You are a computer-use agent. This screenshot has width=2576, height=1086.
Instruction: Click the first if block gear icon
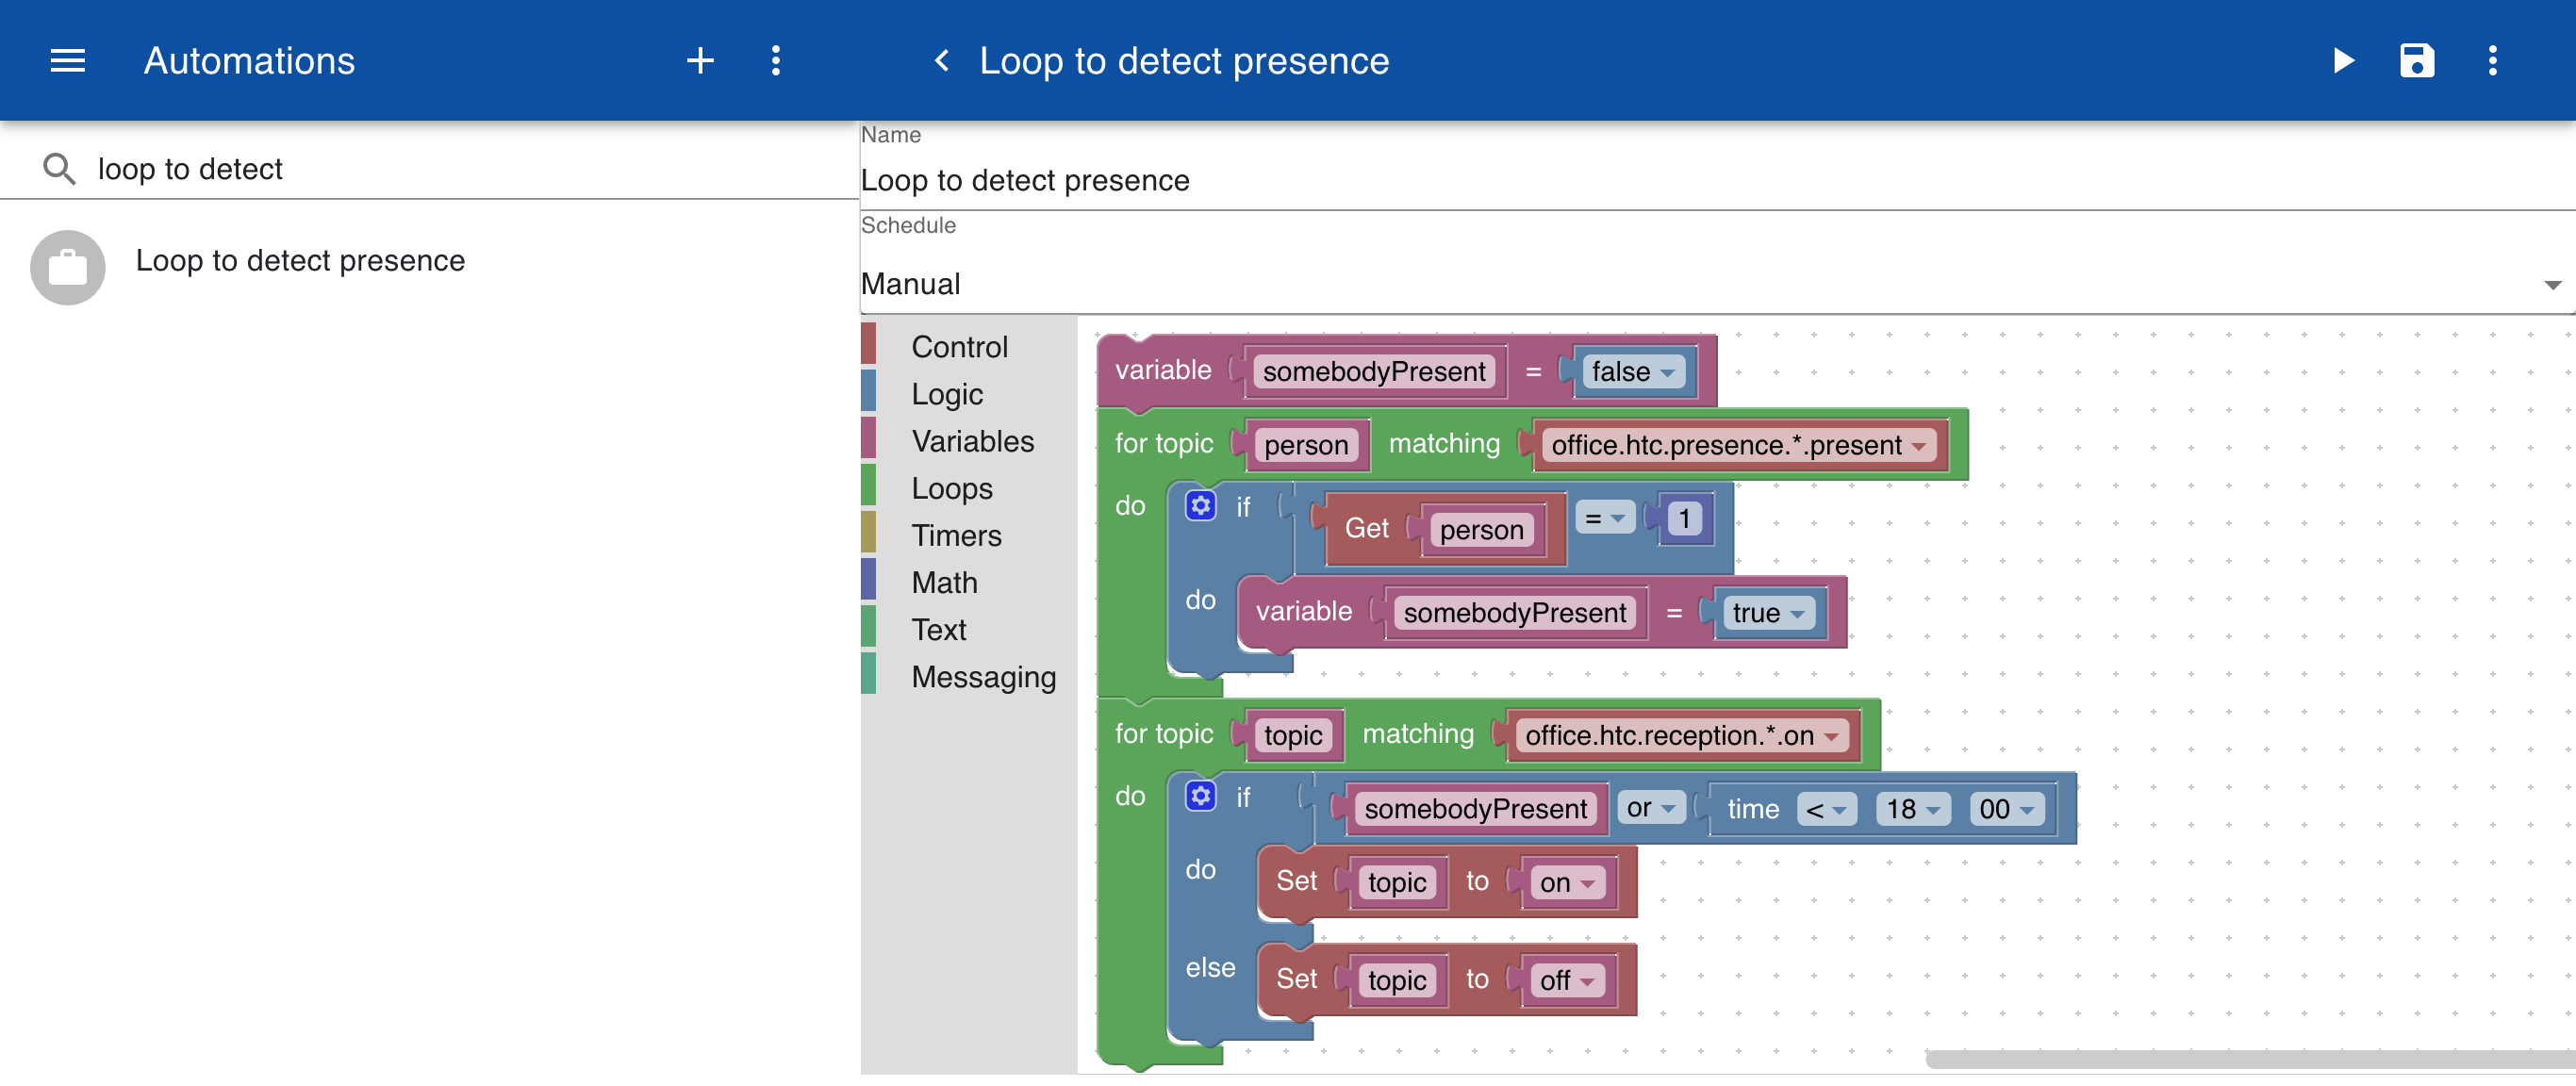pyautogui.click(x=1200, y=506)
